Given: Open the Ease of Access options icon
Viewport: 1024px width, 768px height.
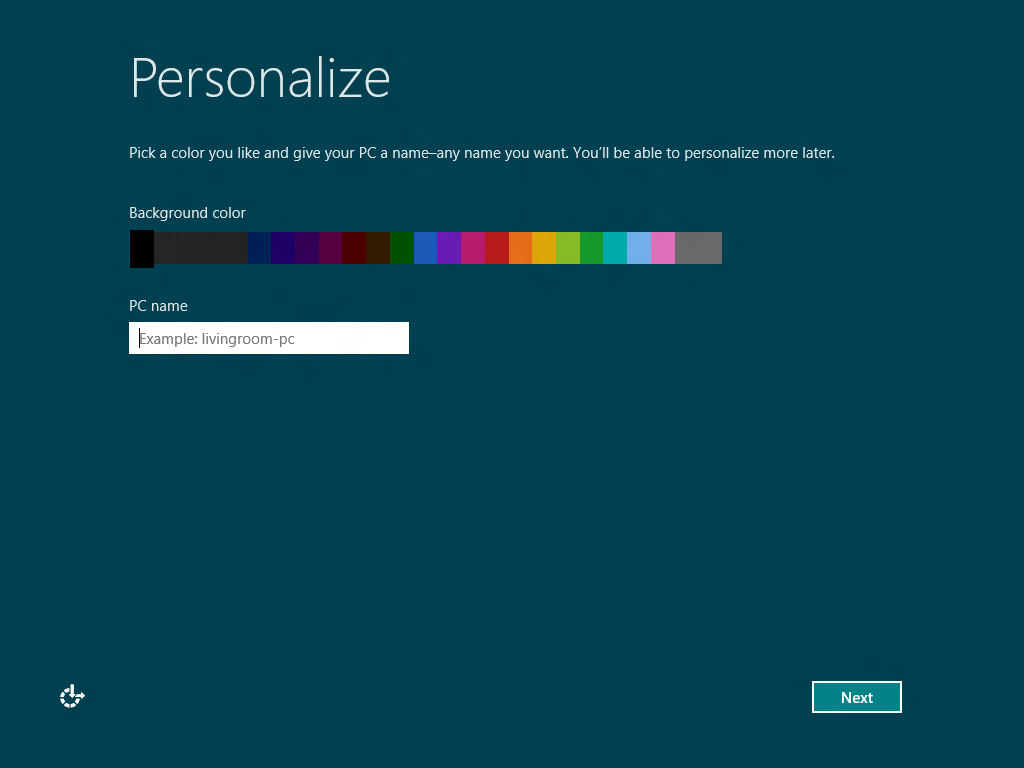Looking at the screenshot, I should (72, 697).
